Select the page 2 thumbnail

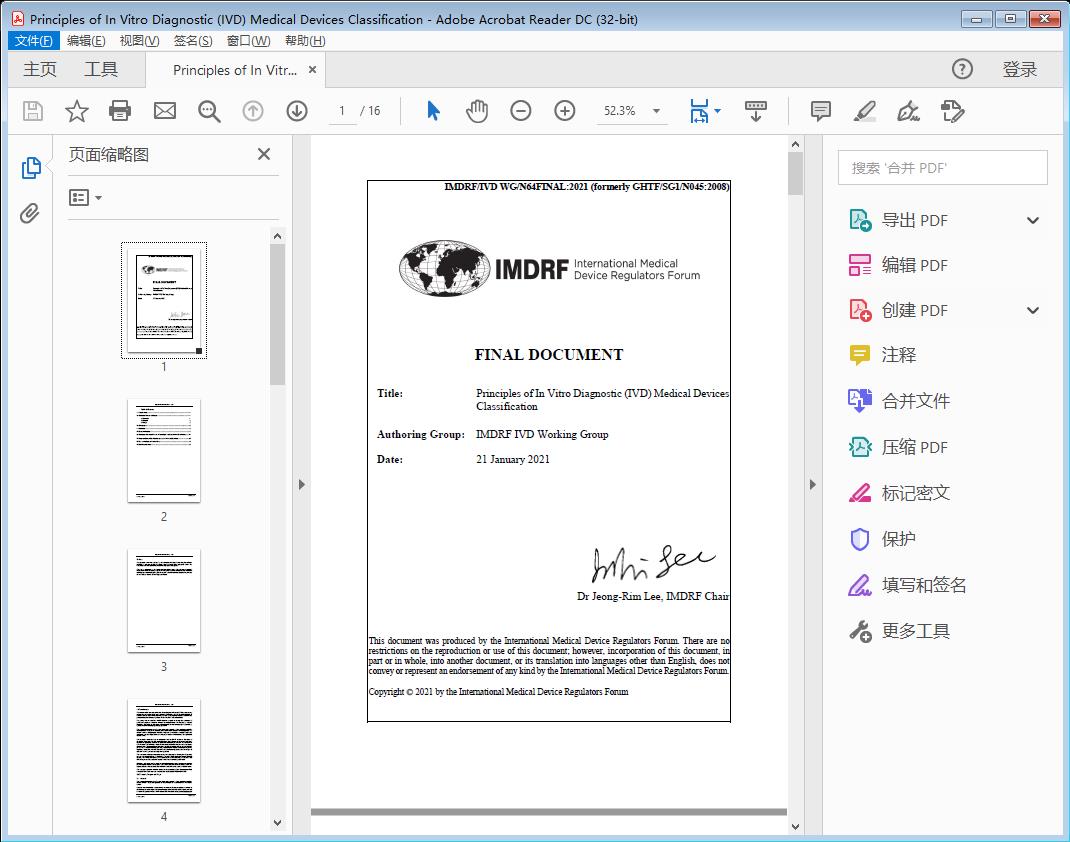164,451
